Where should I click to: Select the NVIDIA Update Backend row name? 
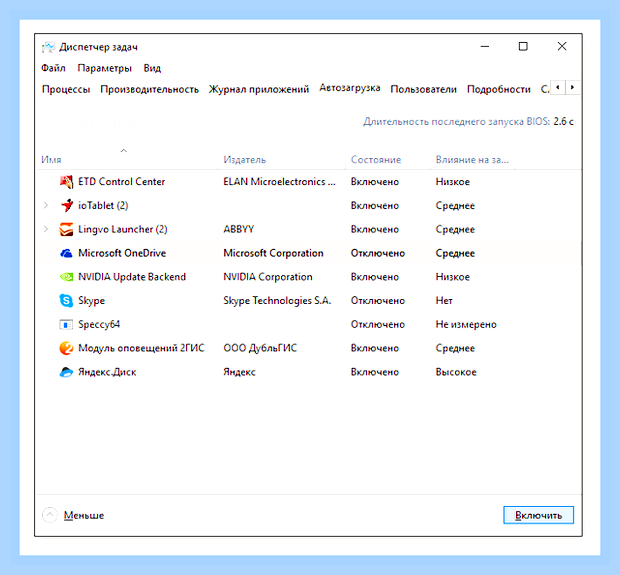click(132, 277)
